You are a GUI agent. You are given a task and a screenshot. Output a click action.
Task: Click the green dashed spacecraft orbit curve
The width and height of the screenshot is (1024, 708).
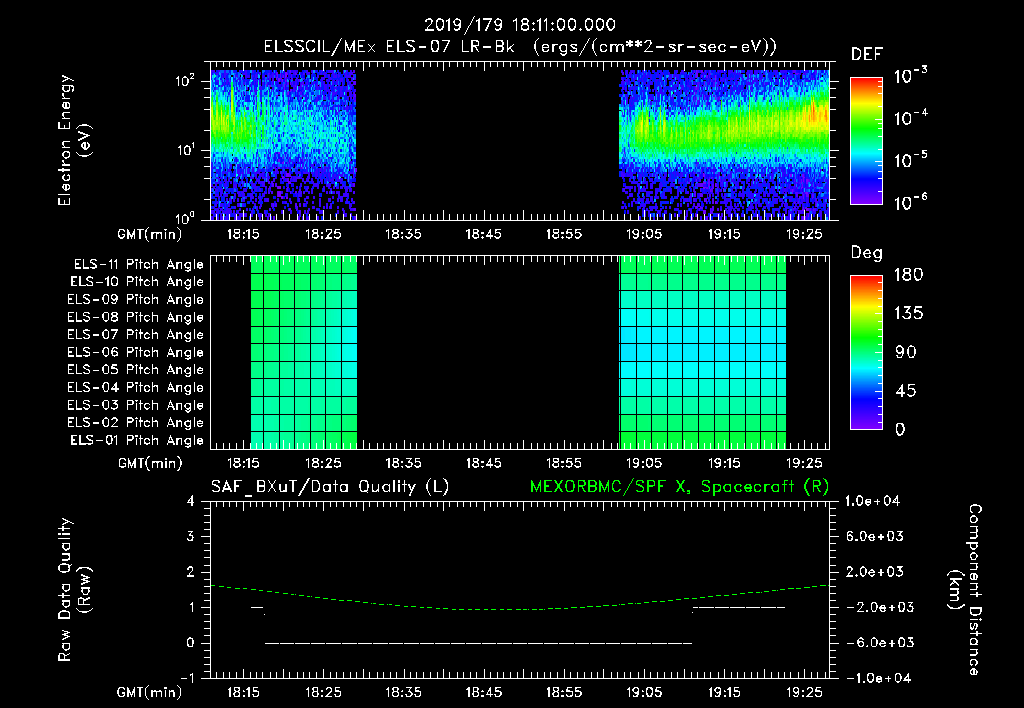[x=520, y=609]
